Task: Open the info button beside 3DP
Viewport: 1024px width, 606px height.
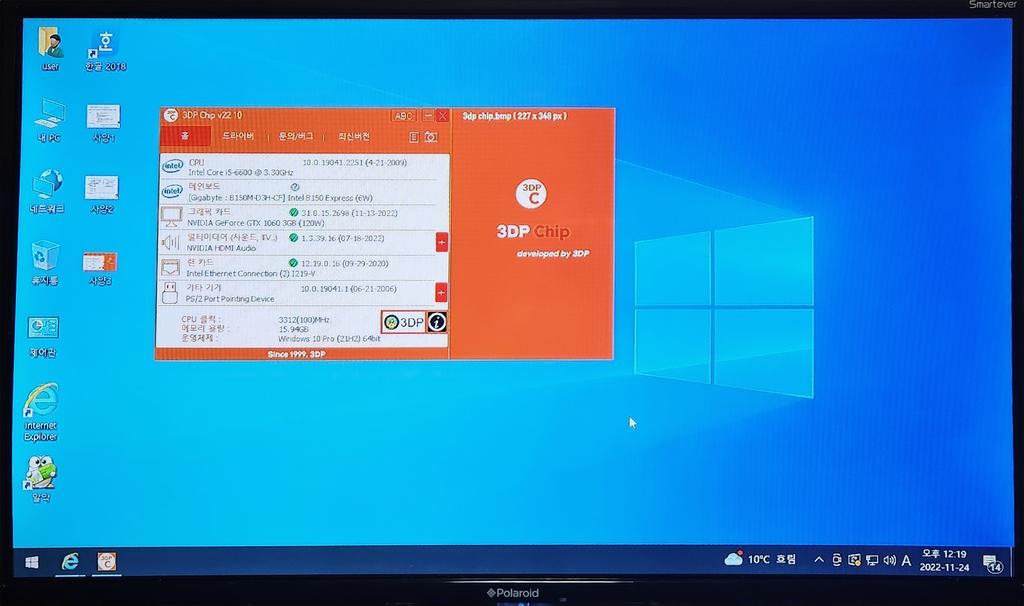Action: 437,322
